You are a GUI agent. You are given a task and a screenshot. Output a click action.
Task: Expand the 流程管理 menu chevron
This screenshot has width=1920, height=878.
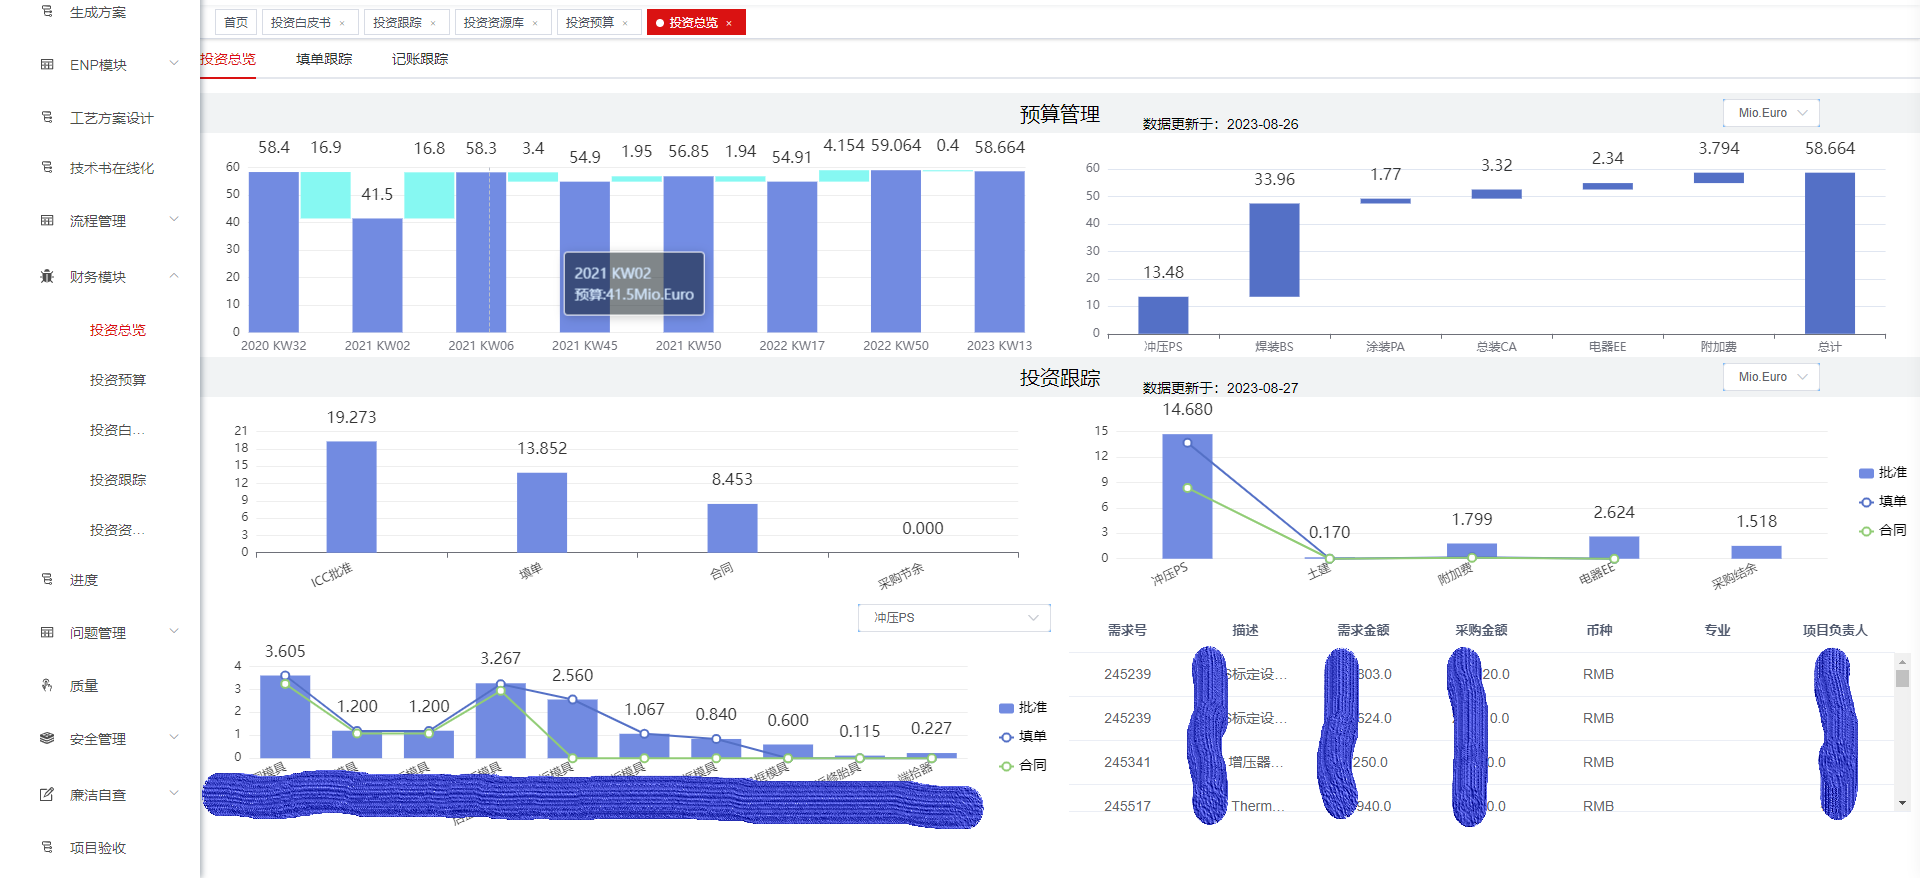pos(174,219)
